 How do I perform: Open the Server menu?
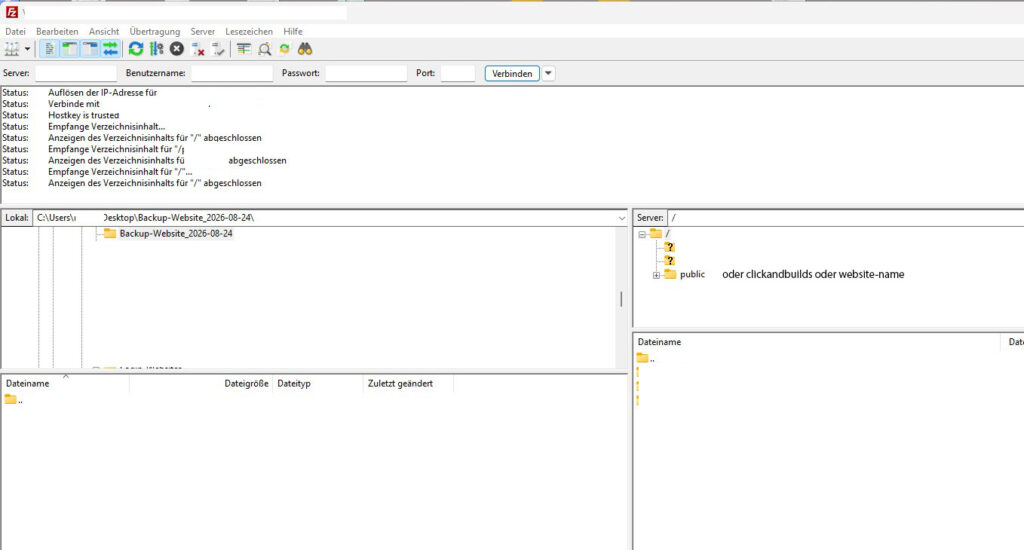[x=202, y=31]
